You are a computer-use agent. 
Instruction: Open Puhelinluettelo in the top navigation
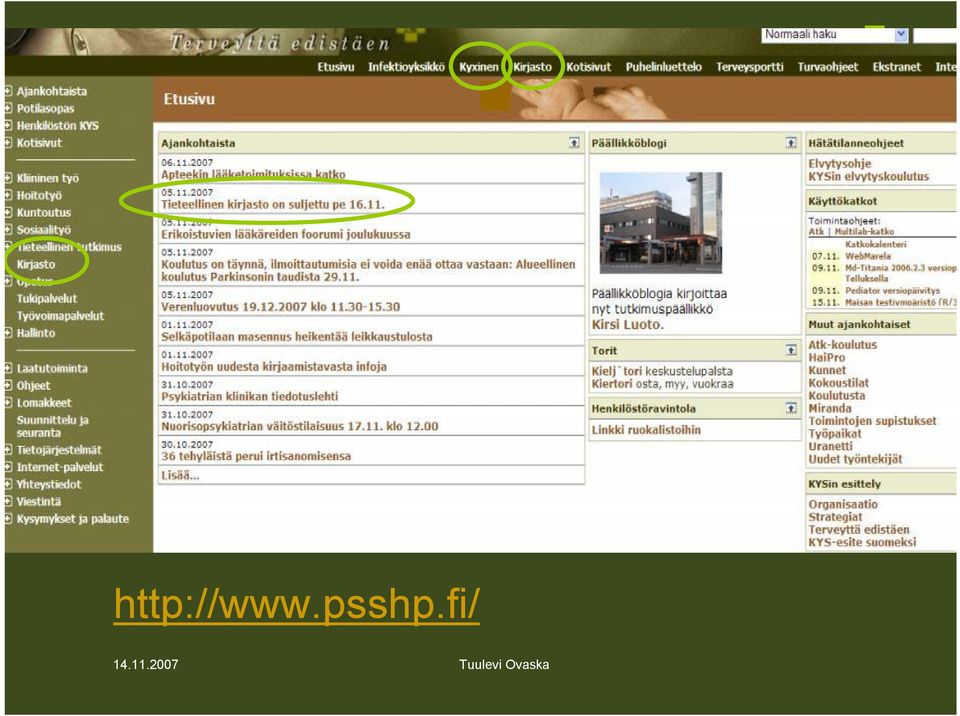(x=664, y=67)
